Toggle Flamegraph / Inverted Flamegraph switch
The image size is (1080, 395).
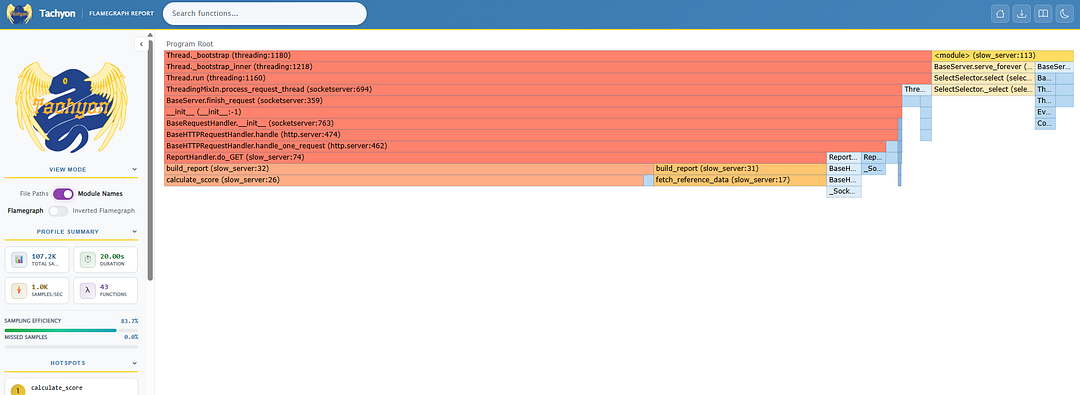pyautogui.click(x=59, y=210)
